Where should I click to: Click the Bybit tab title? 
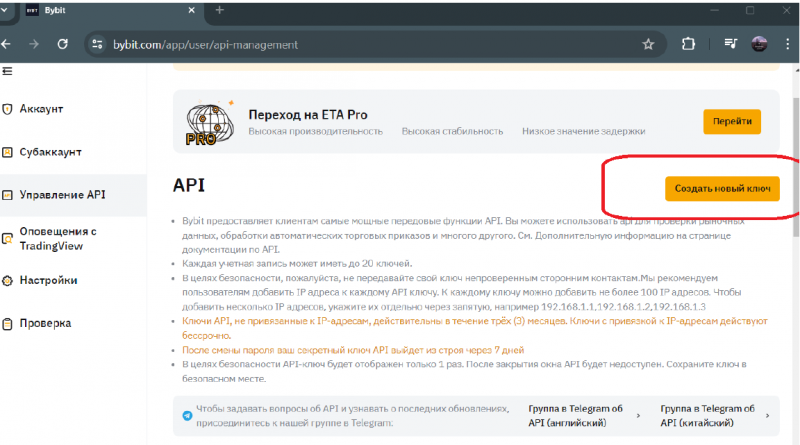[x=55, y=10]
